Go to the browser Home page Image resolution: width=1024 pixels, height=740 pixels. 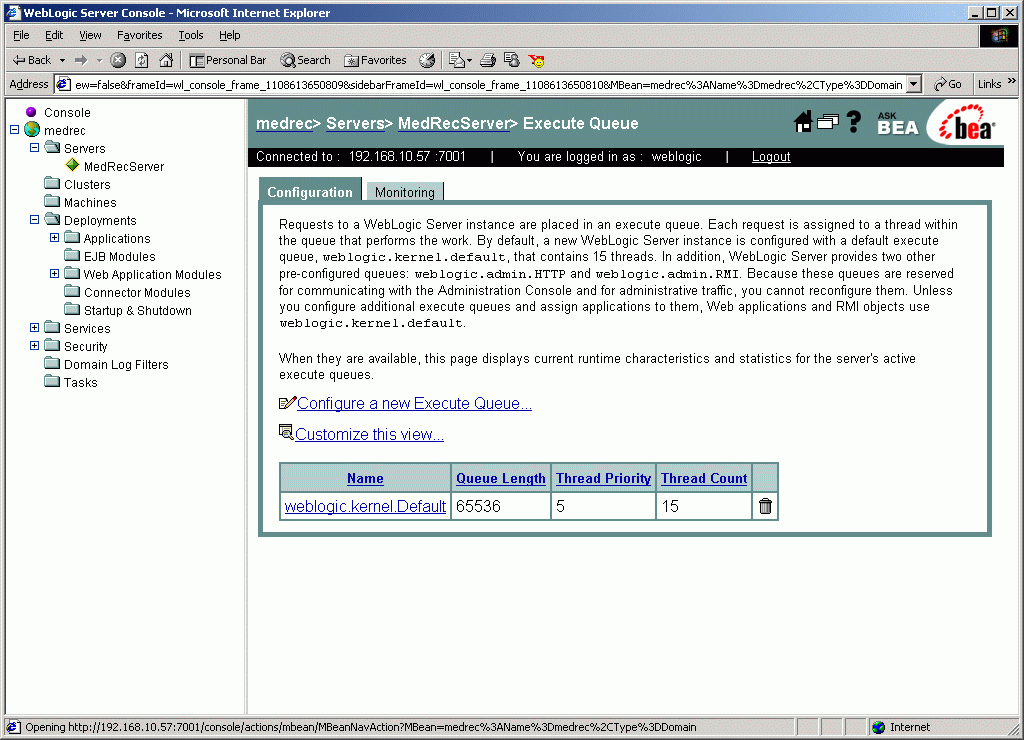(x=166, y=60)
